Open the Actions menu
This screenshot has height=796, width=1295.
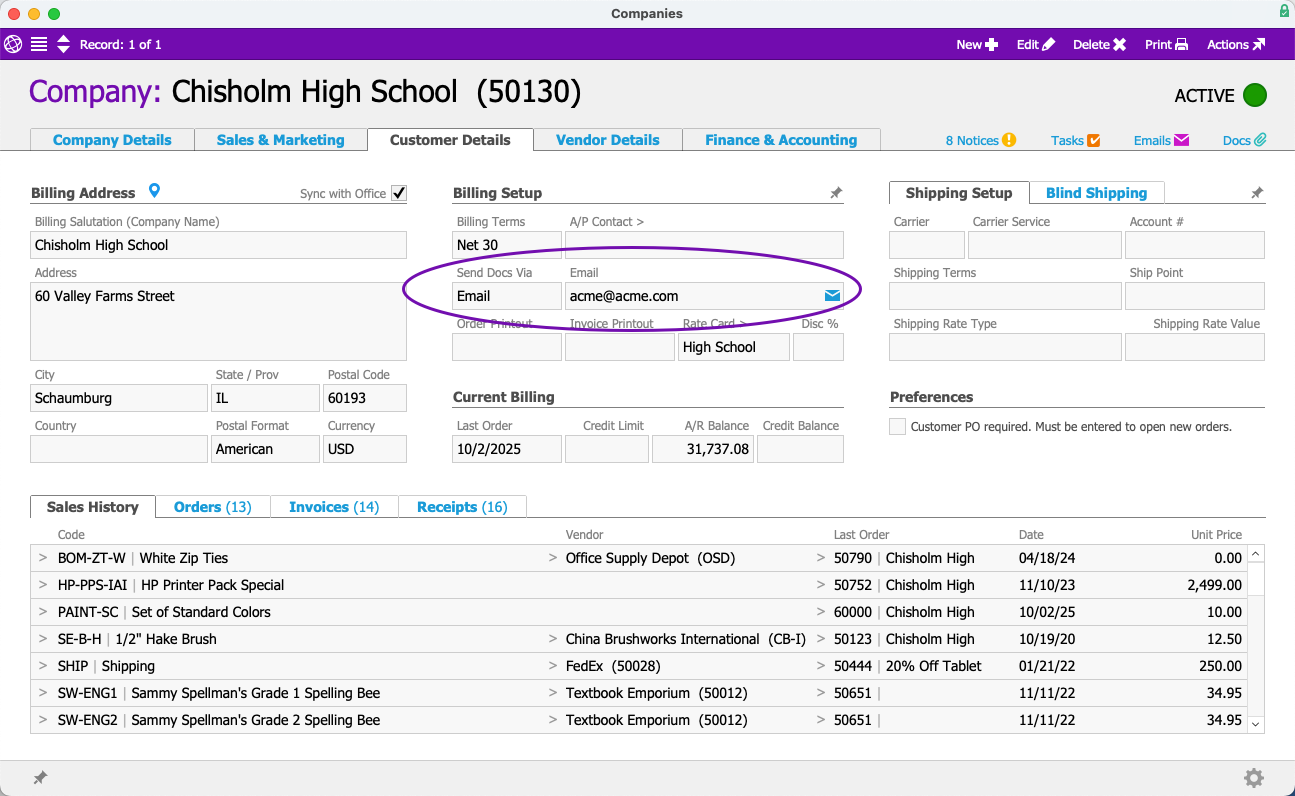(x=1236, y=44)
